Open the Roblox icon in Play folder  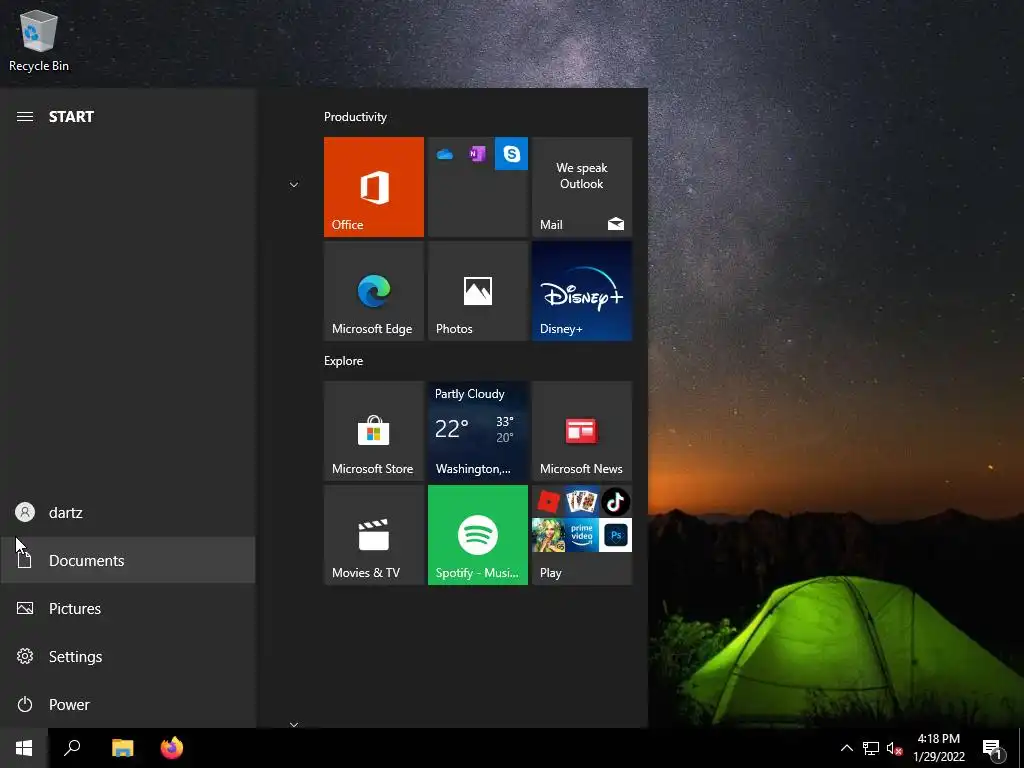click(549, 502)
